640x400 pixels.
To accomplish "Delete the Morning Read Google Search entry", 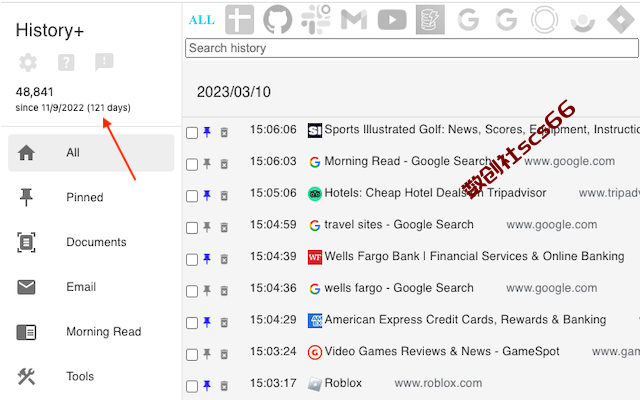I will tap(224, 164).
